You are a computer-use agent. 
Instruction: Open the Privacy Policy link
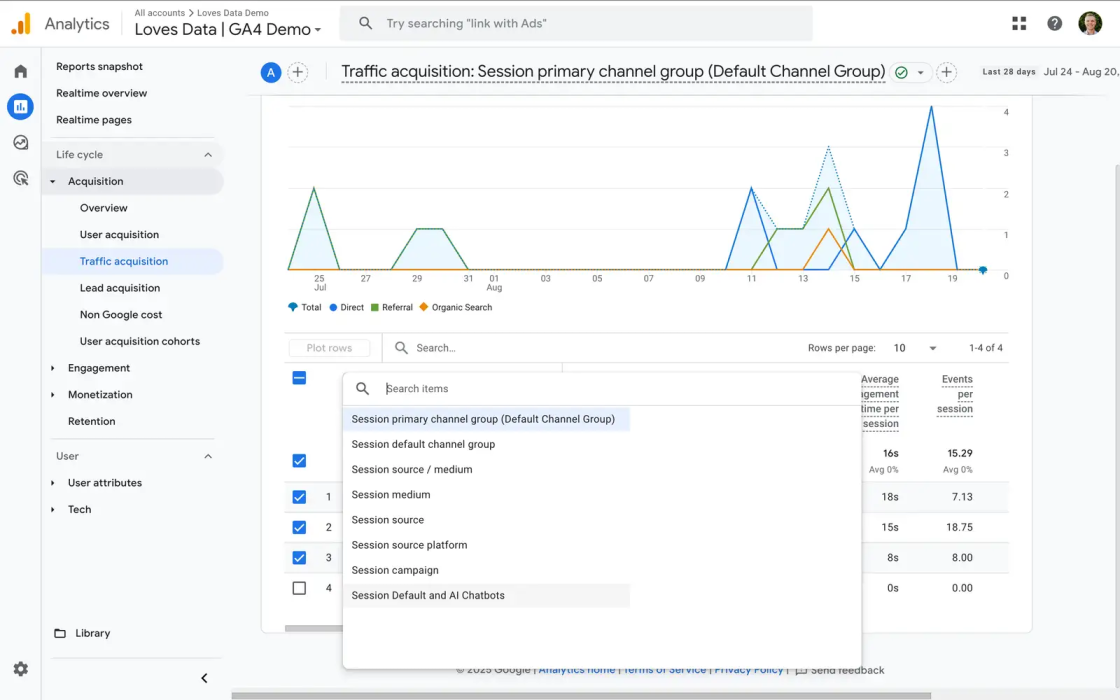748,669
